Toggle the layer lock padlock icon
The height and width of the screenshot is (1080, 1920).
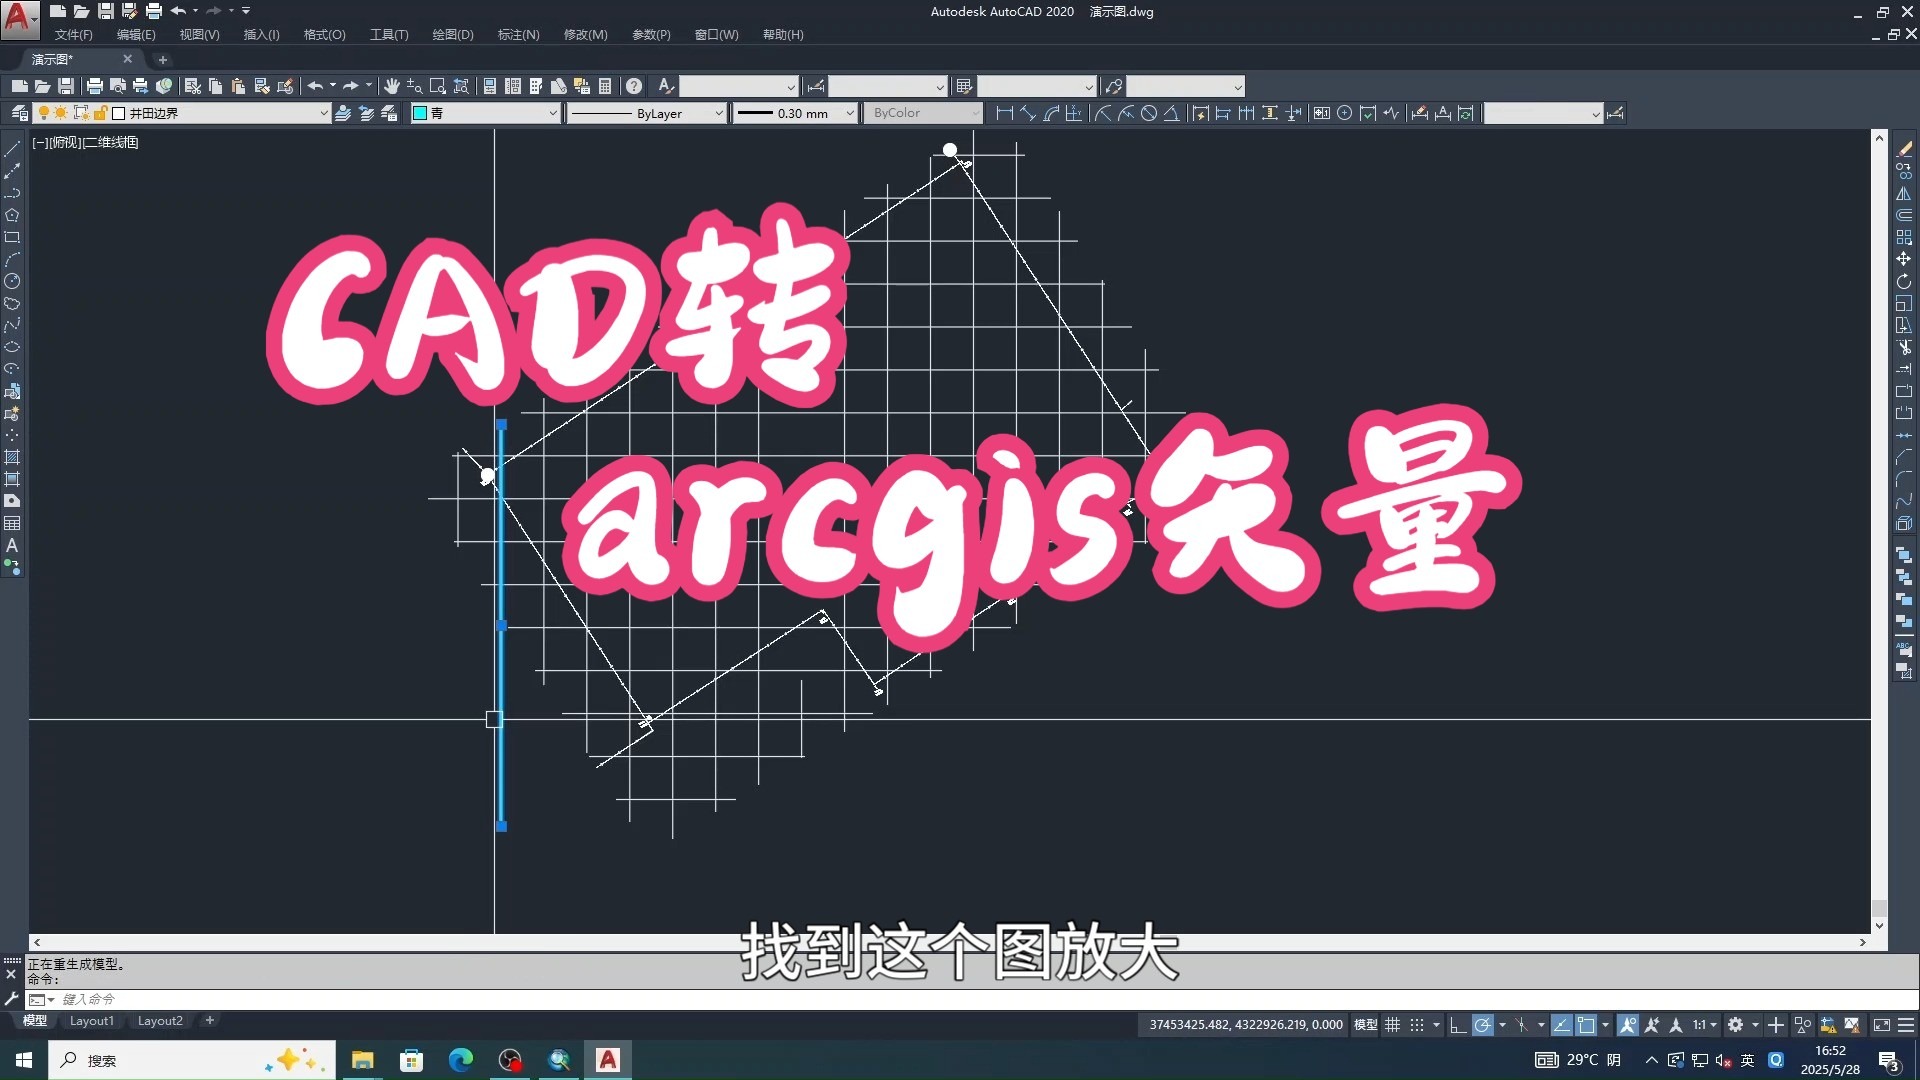coord(100,113)
